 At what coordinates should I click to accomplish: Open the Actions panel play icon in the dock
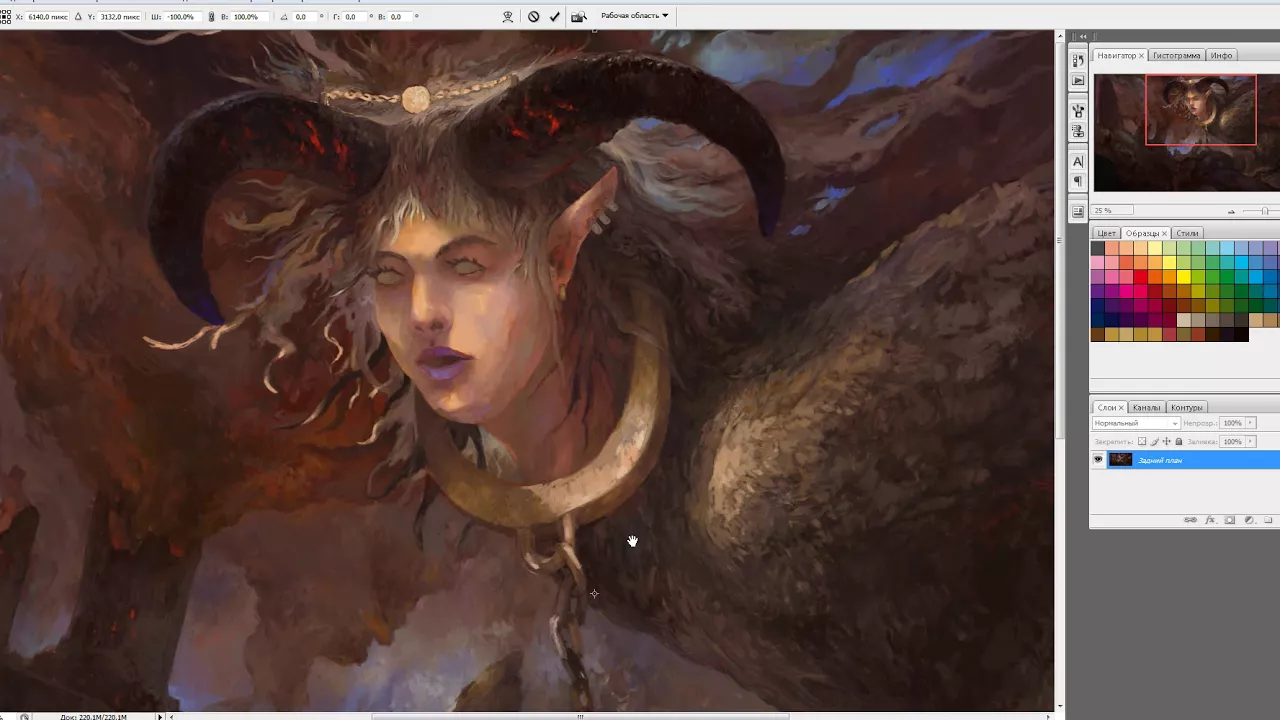coord(1077,81)
